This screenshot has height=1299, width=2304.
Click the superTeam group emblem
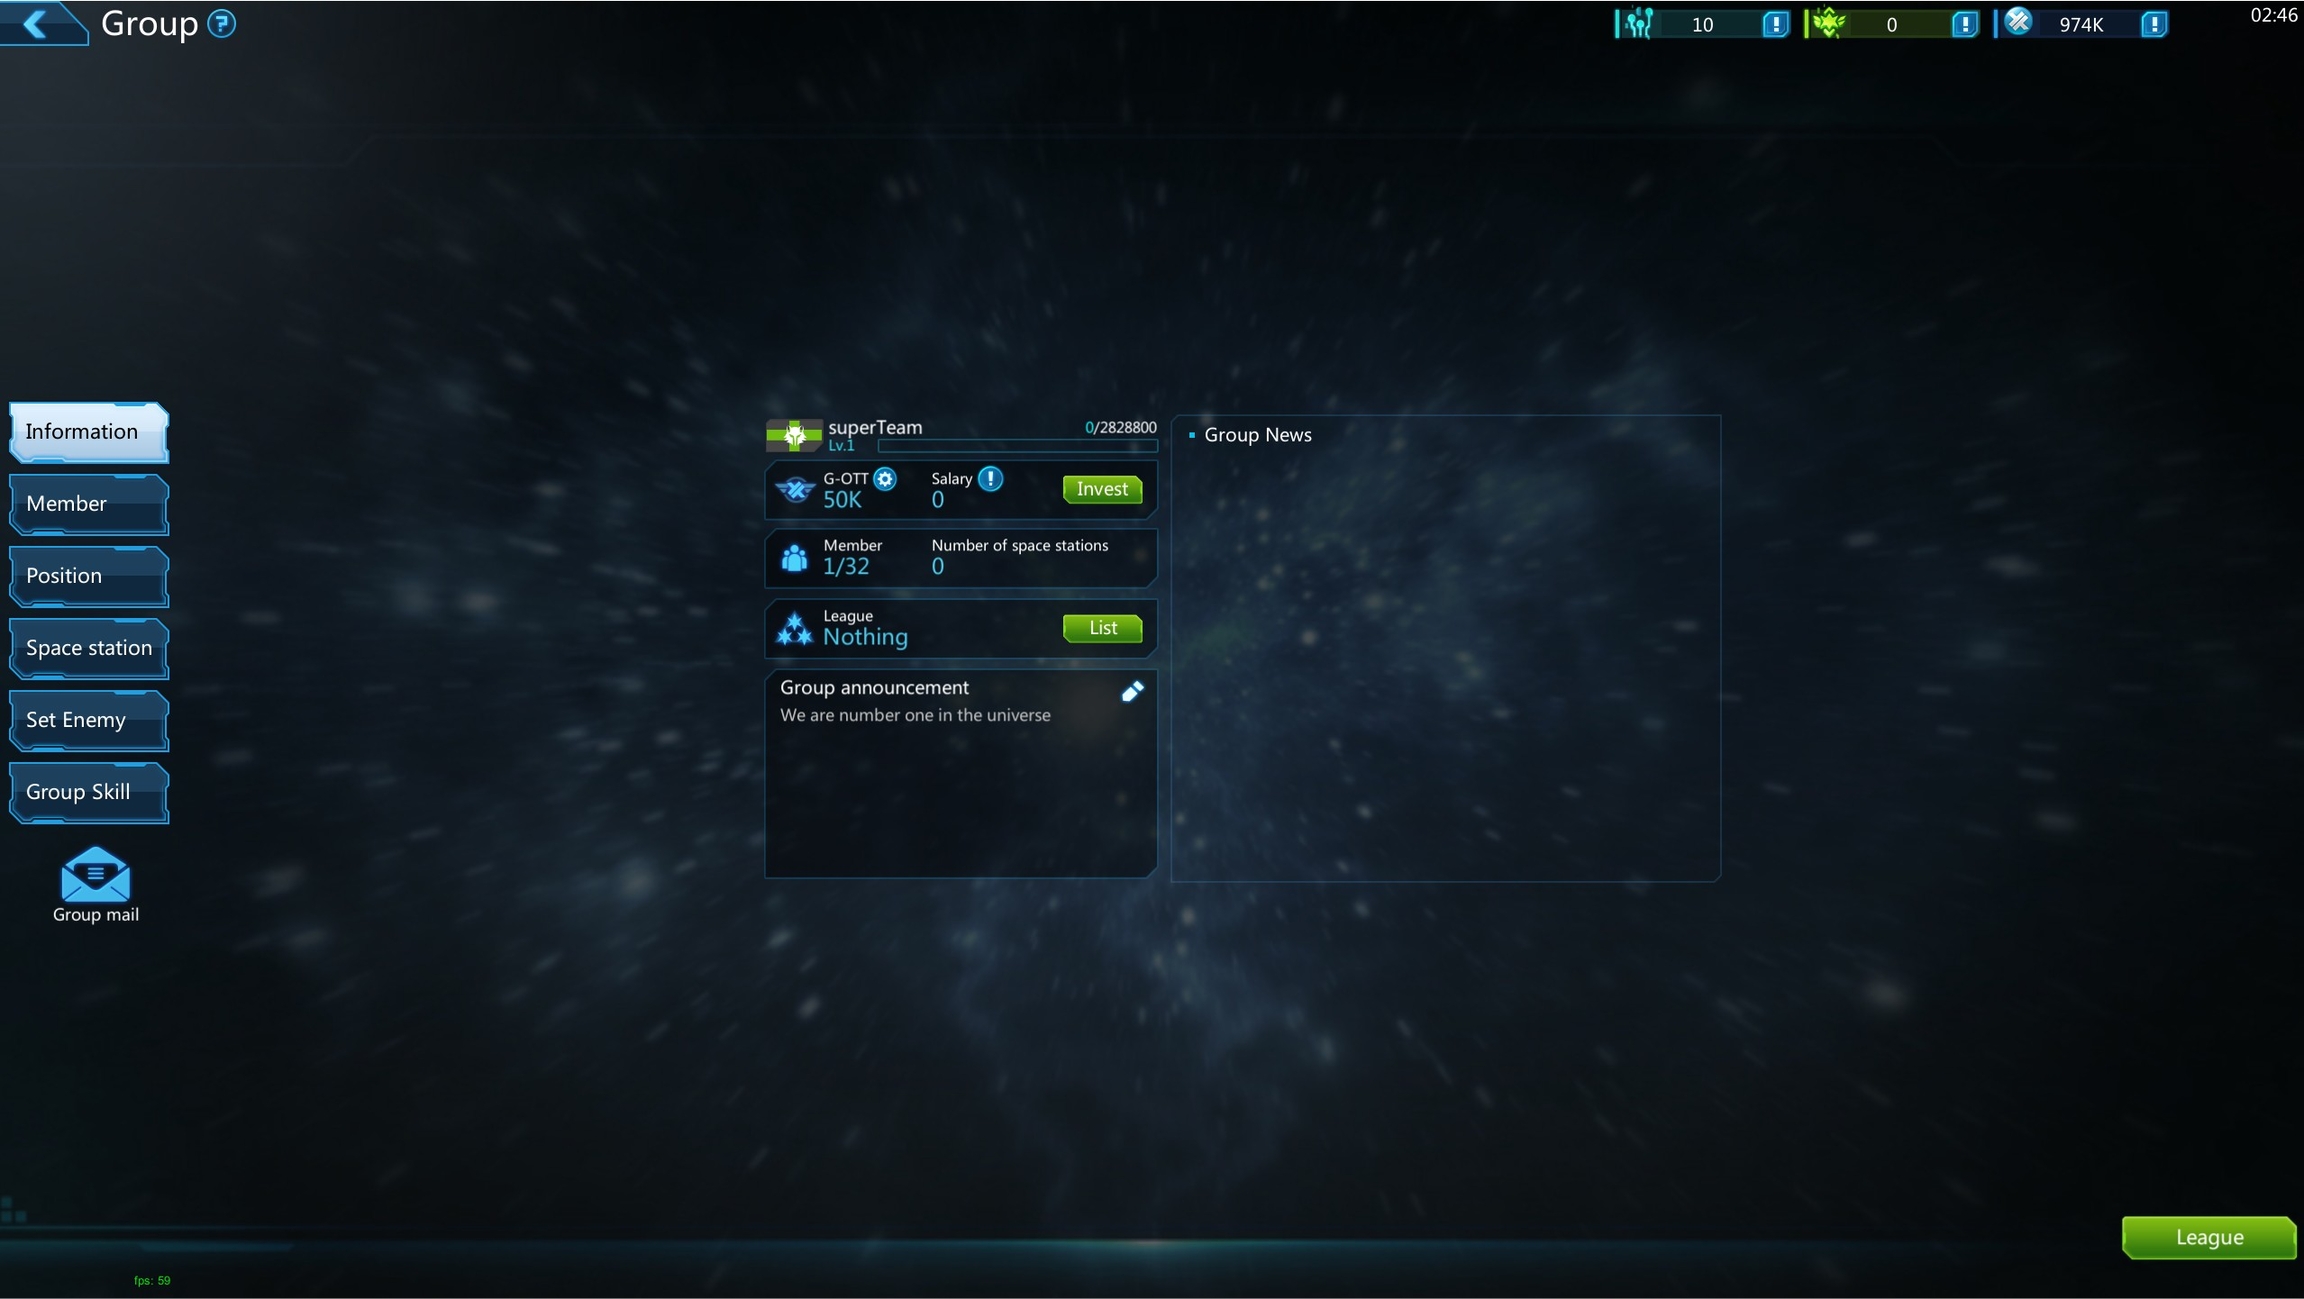coord(794,435)
